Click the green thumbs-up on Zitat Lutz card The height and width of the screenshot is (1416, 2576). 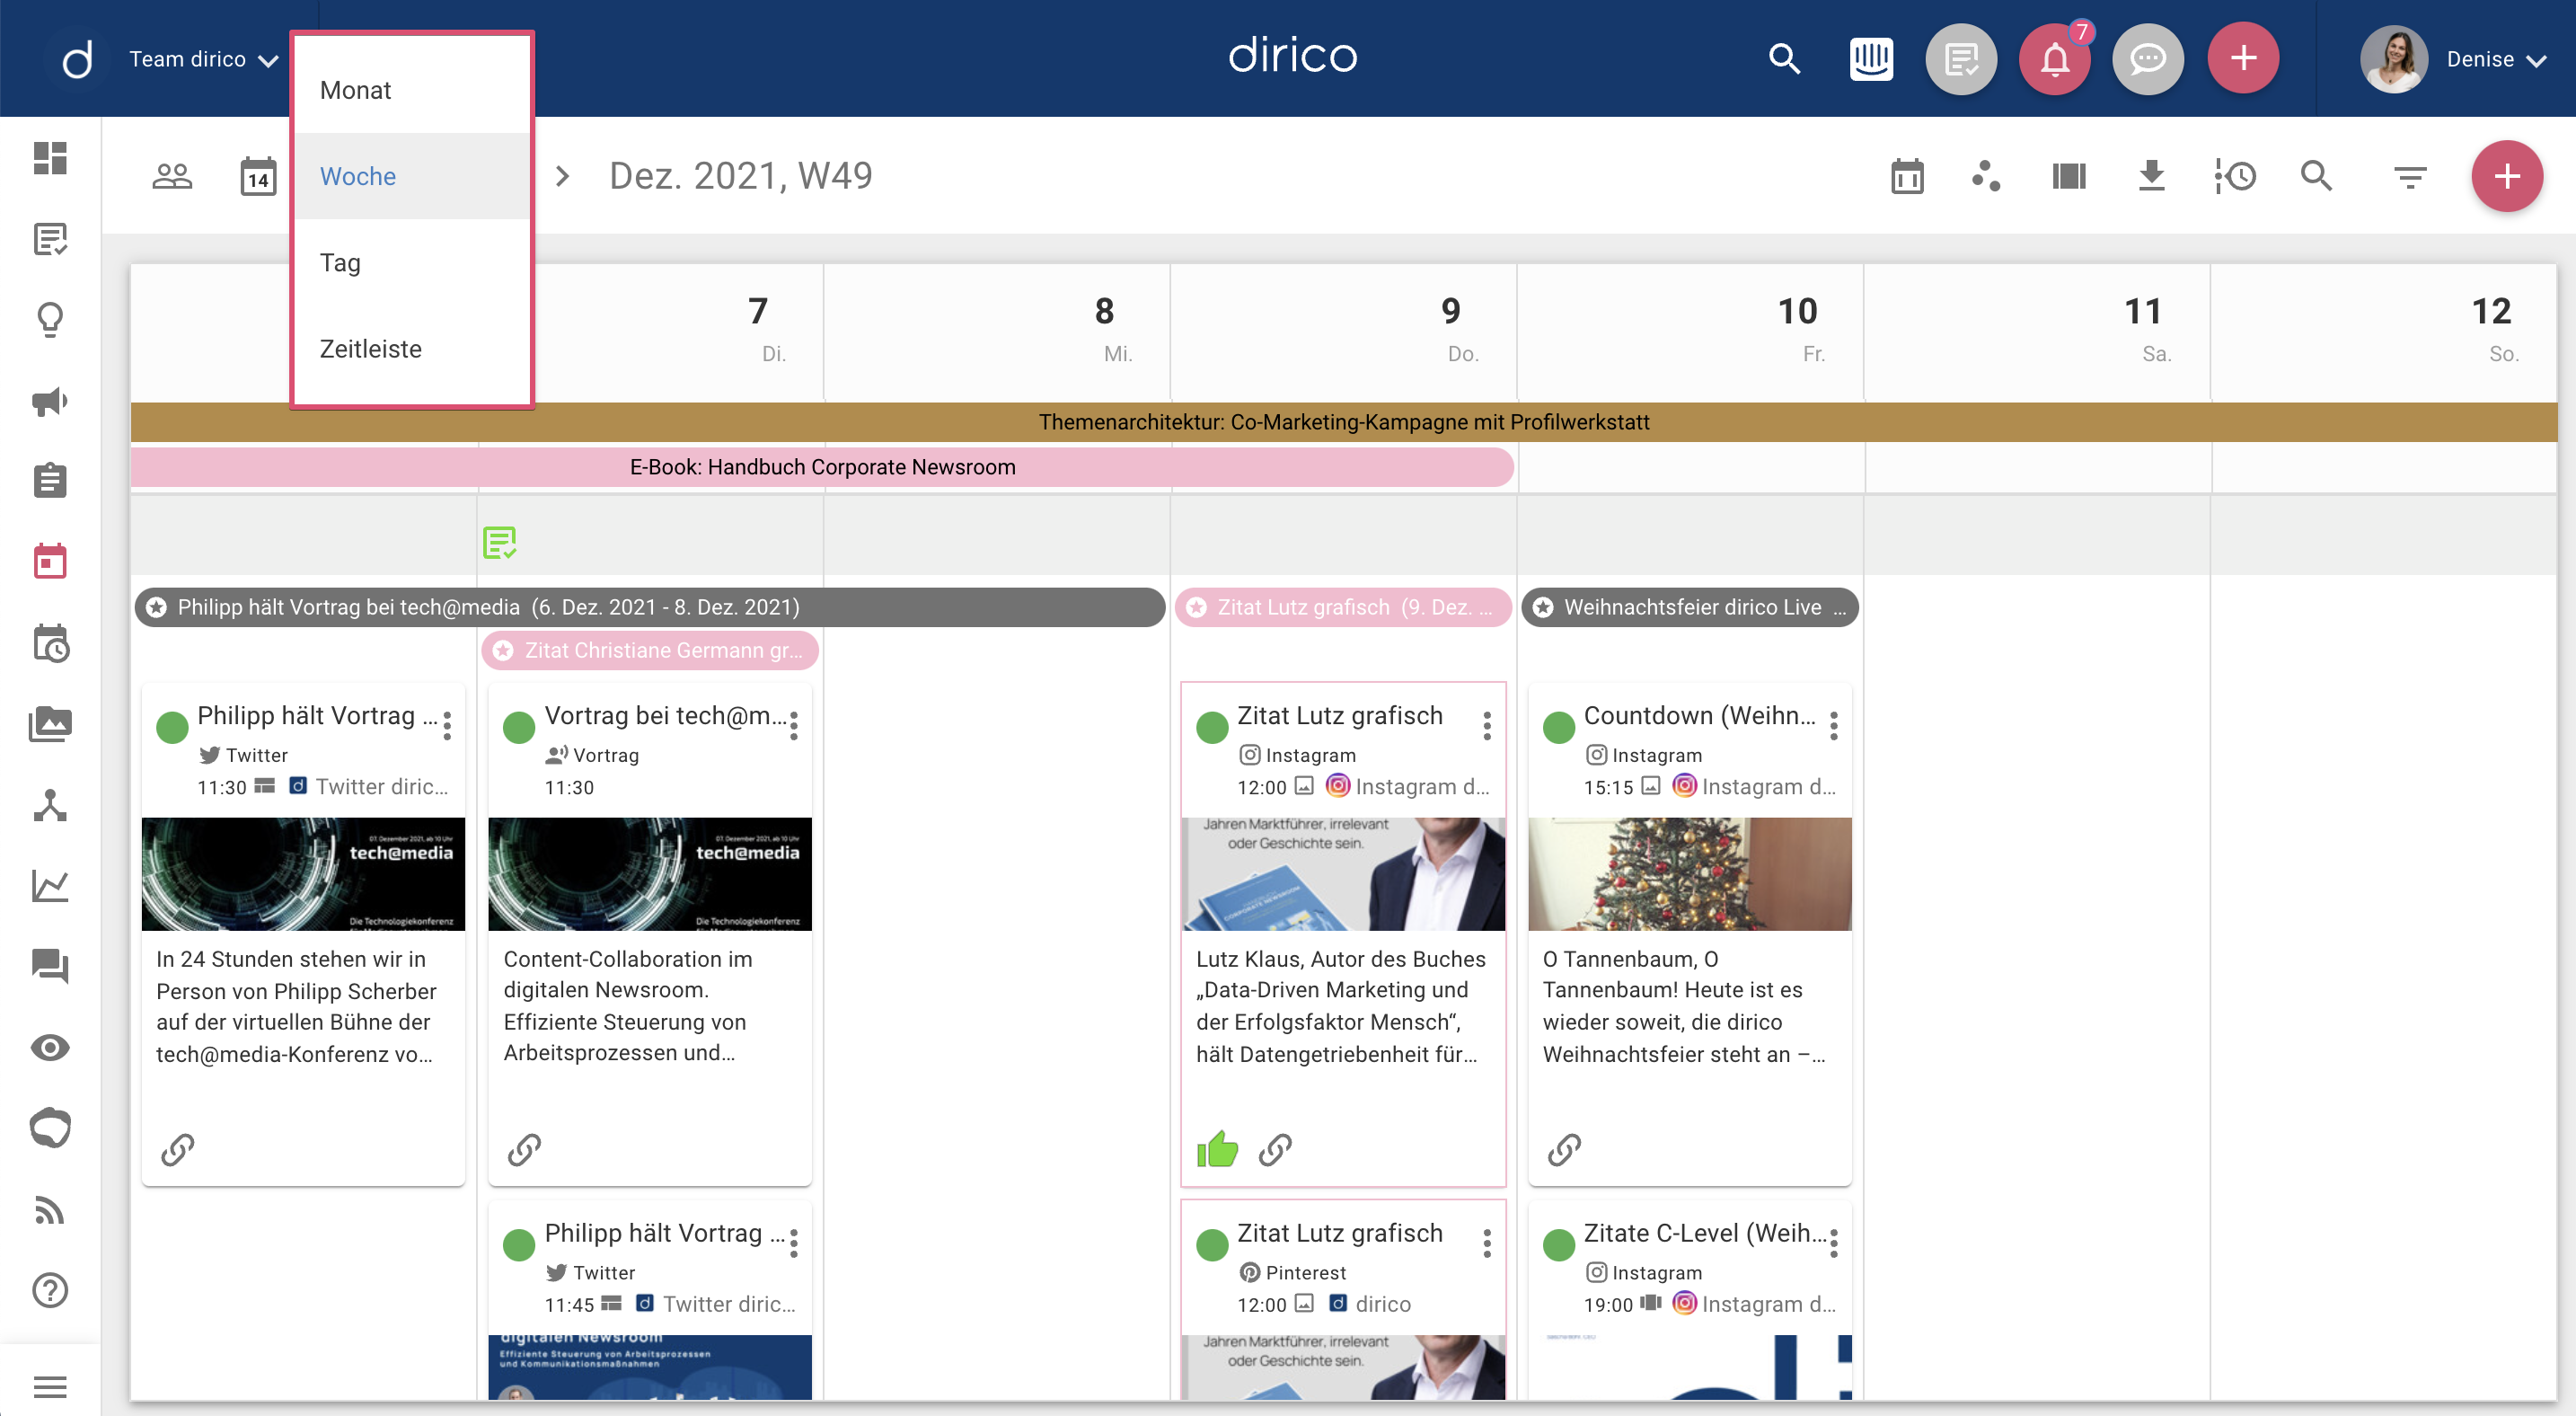[1217, 1149]
